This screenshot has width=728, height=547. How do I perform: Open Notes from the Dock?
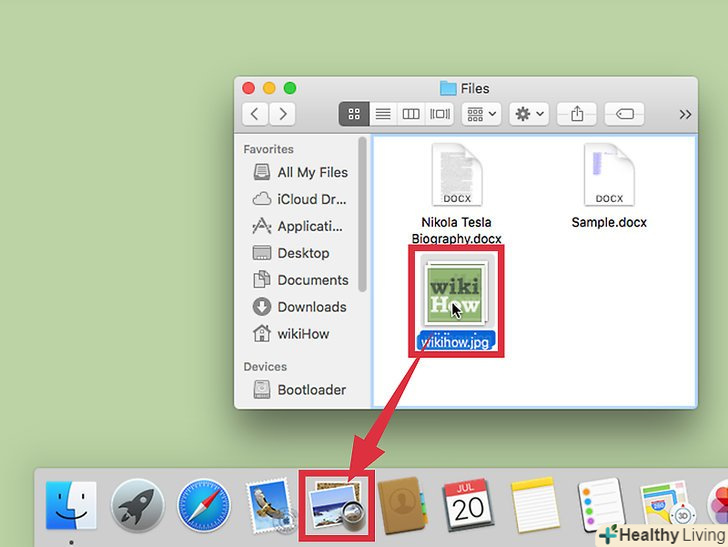tap(535, 505)
